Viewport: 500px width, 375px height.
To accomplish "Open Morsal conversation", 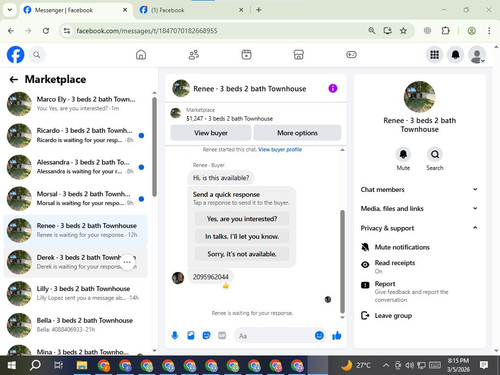I will coord(75,198).
